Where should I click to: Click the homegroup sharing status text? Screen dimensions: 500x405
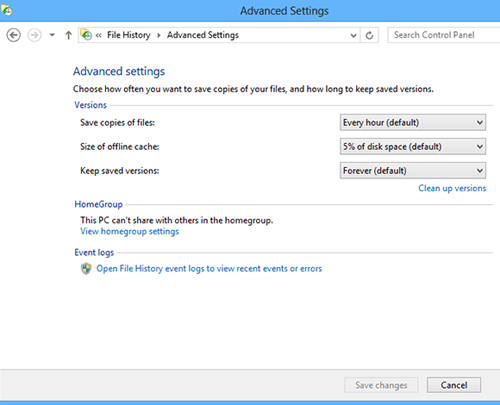tap(177, 220)
